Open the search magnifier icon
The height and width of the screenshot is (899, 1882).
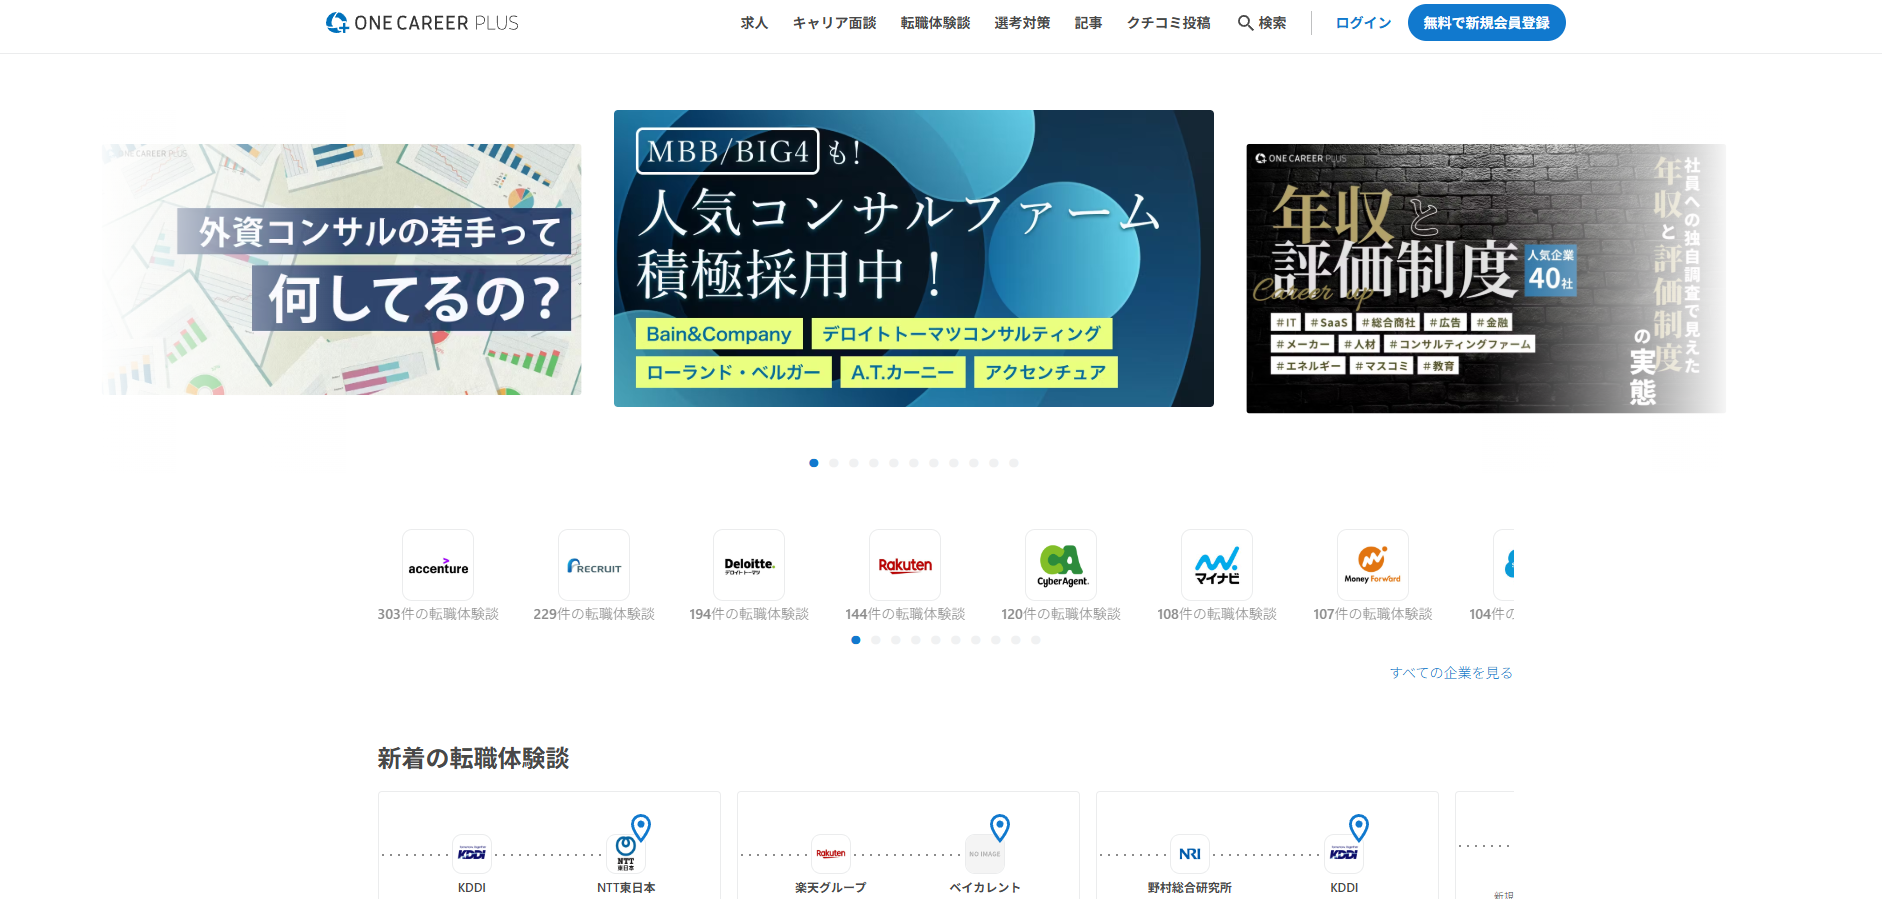tap(1246, 23)
